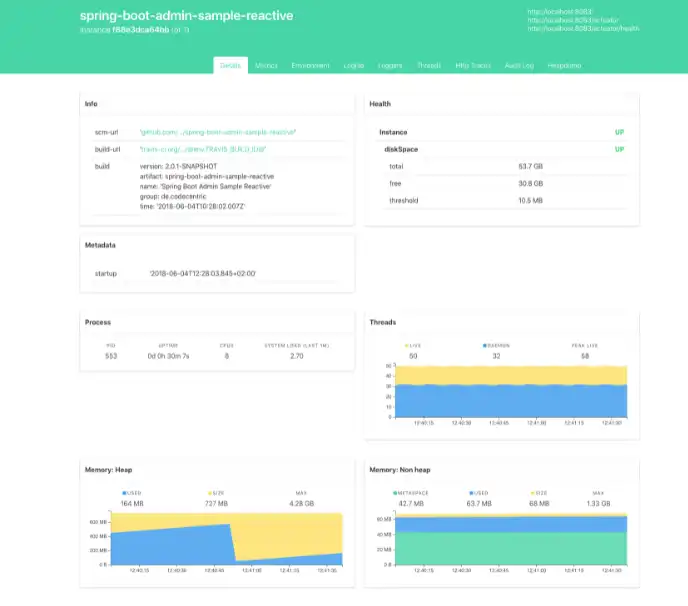The image size is (688, 606).
Task: Click the heap SIZE yellow legend marker
Action: point(210,493)
